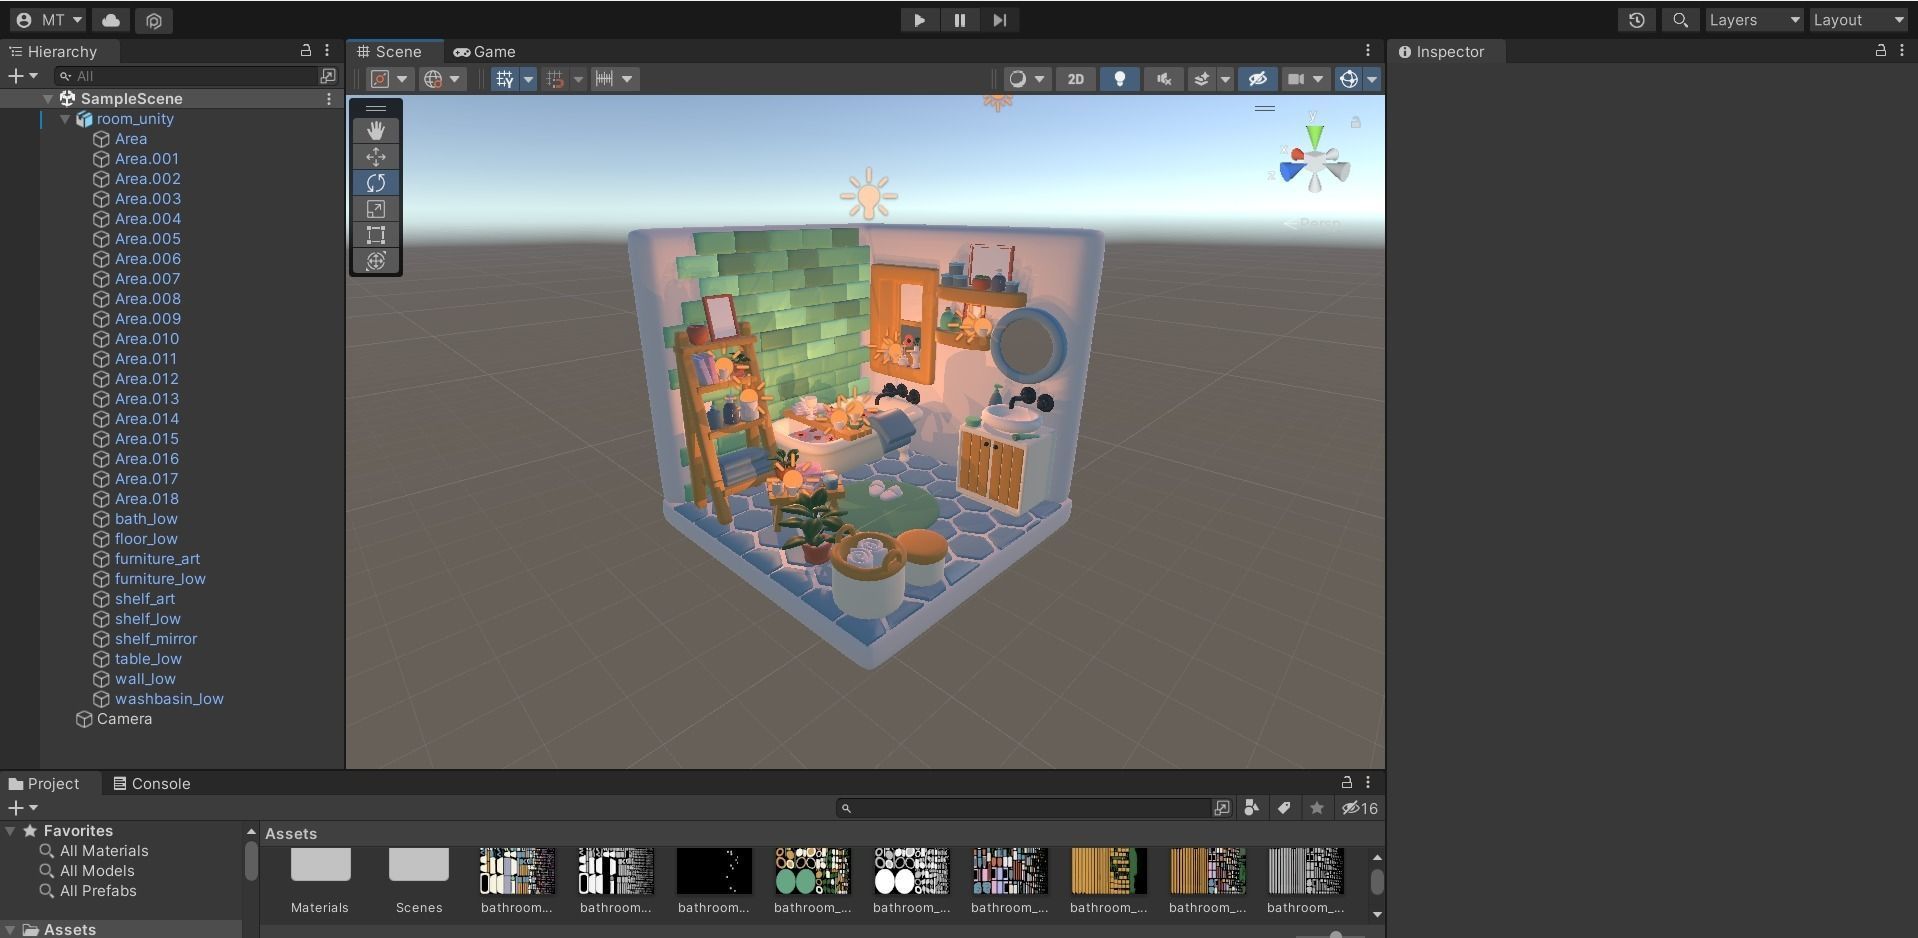Toggle scene audio mute
This screenshot has height=938, width=1918.
coord(1164,79)
